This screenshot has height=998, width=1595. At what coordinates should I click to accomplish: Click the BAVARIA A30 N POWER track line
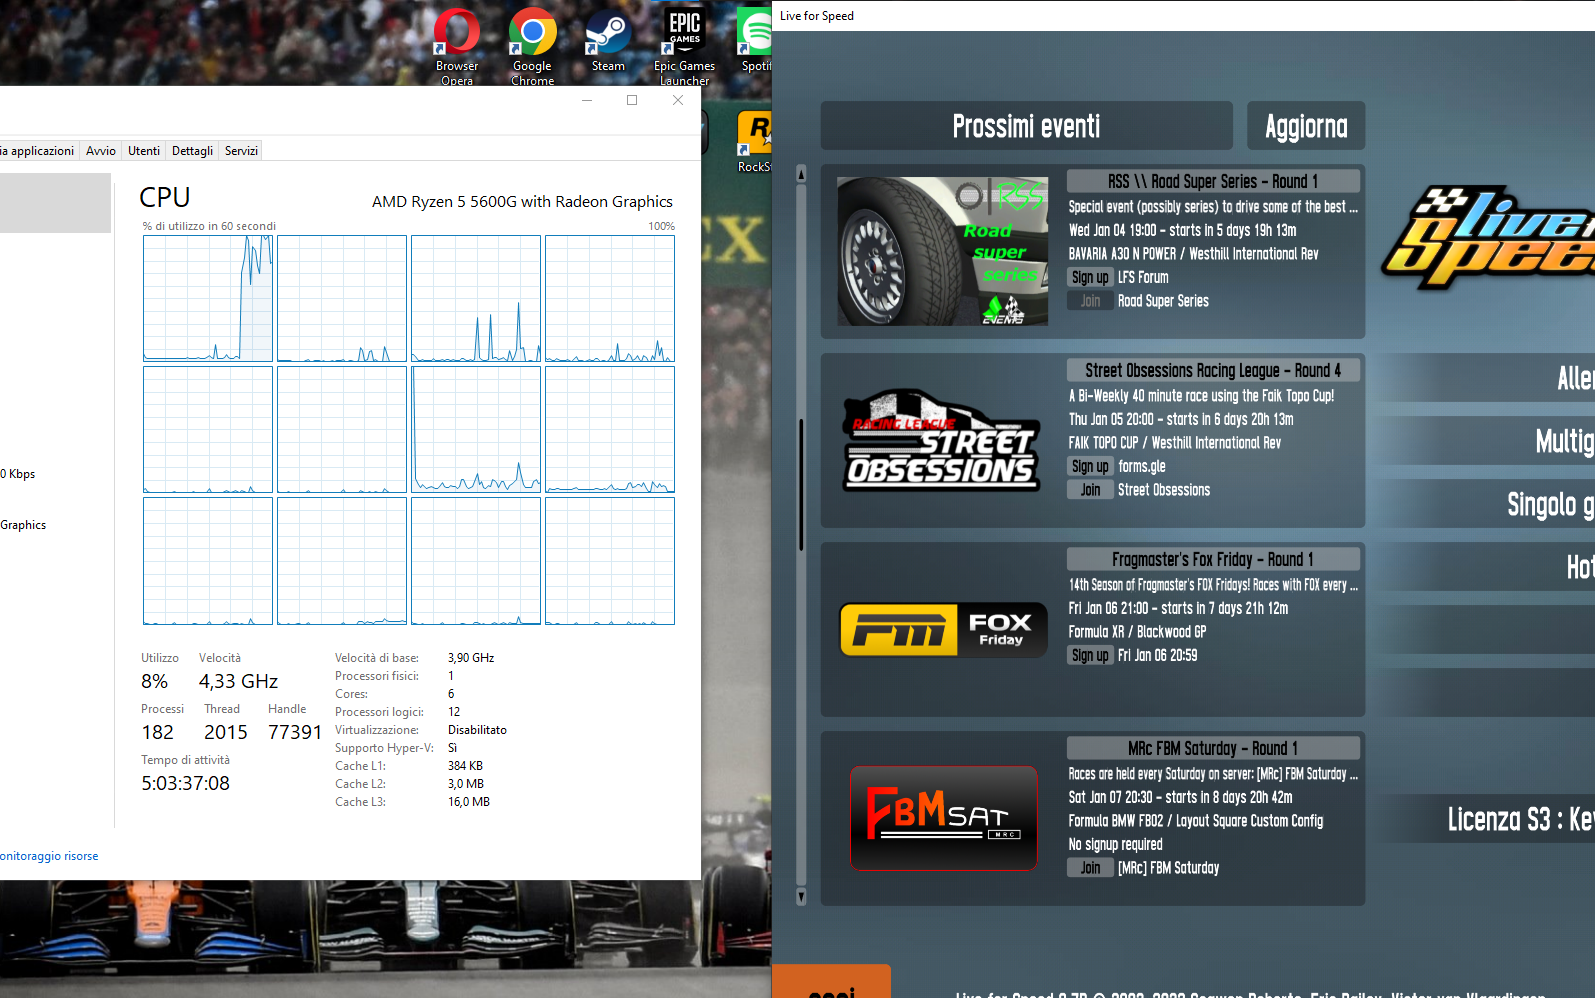tap(1193, 254)
